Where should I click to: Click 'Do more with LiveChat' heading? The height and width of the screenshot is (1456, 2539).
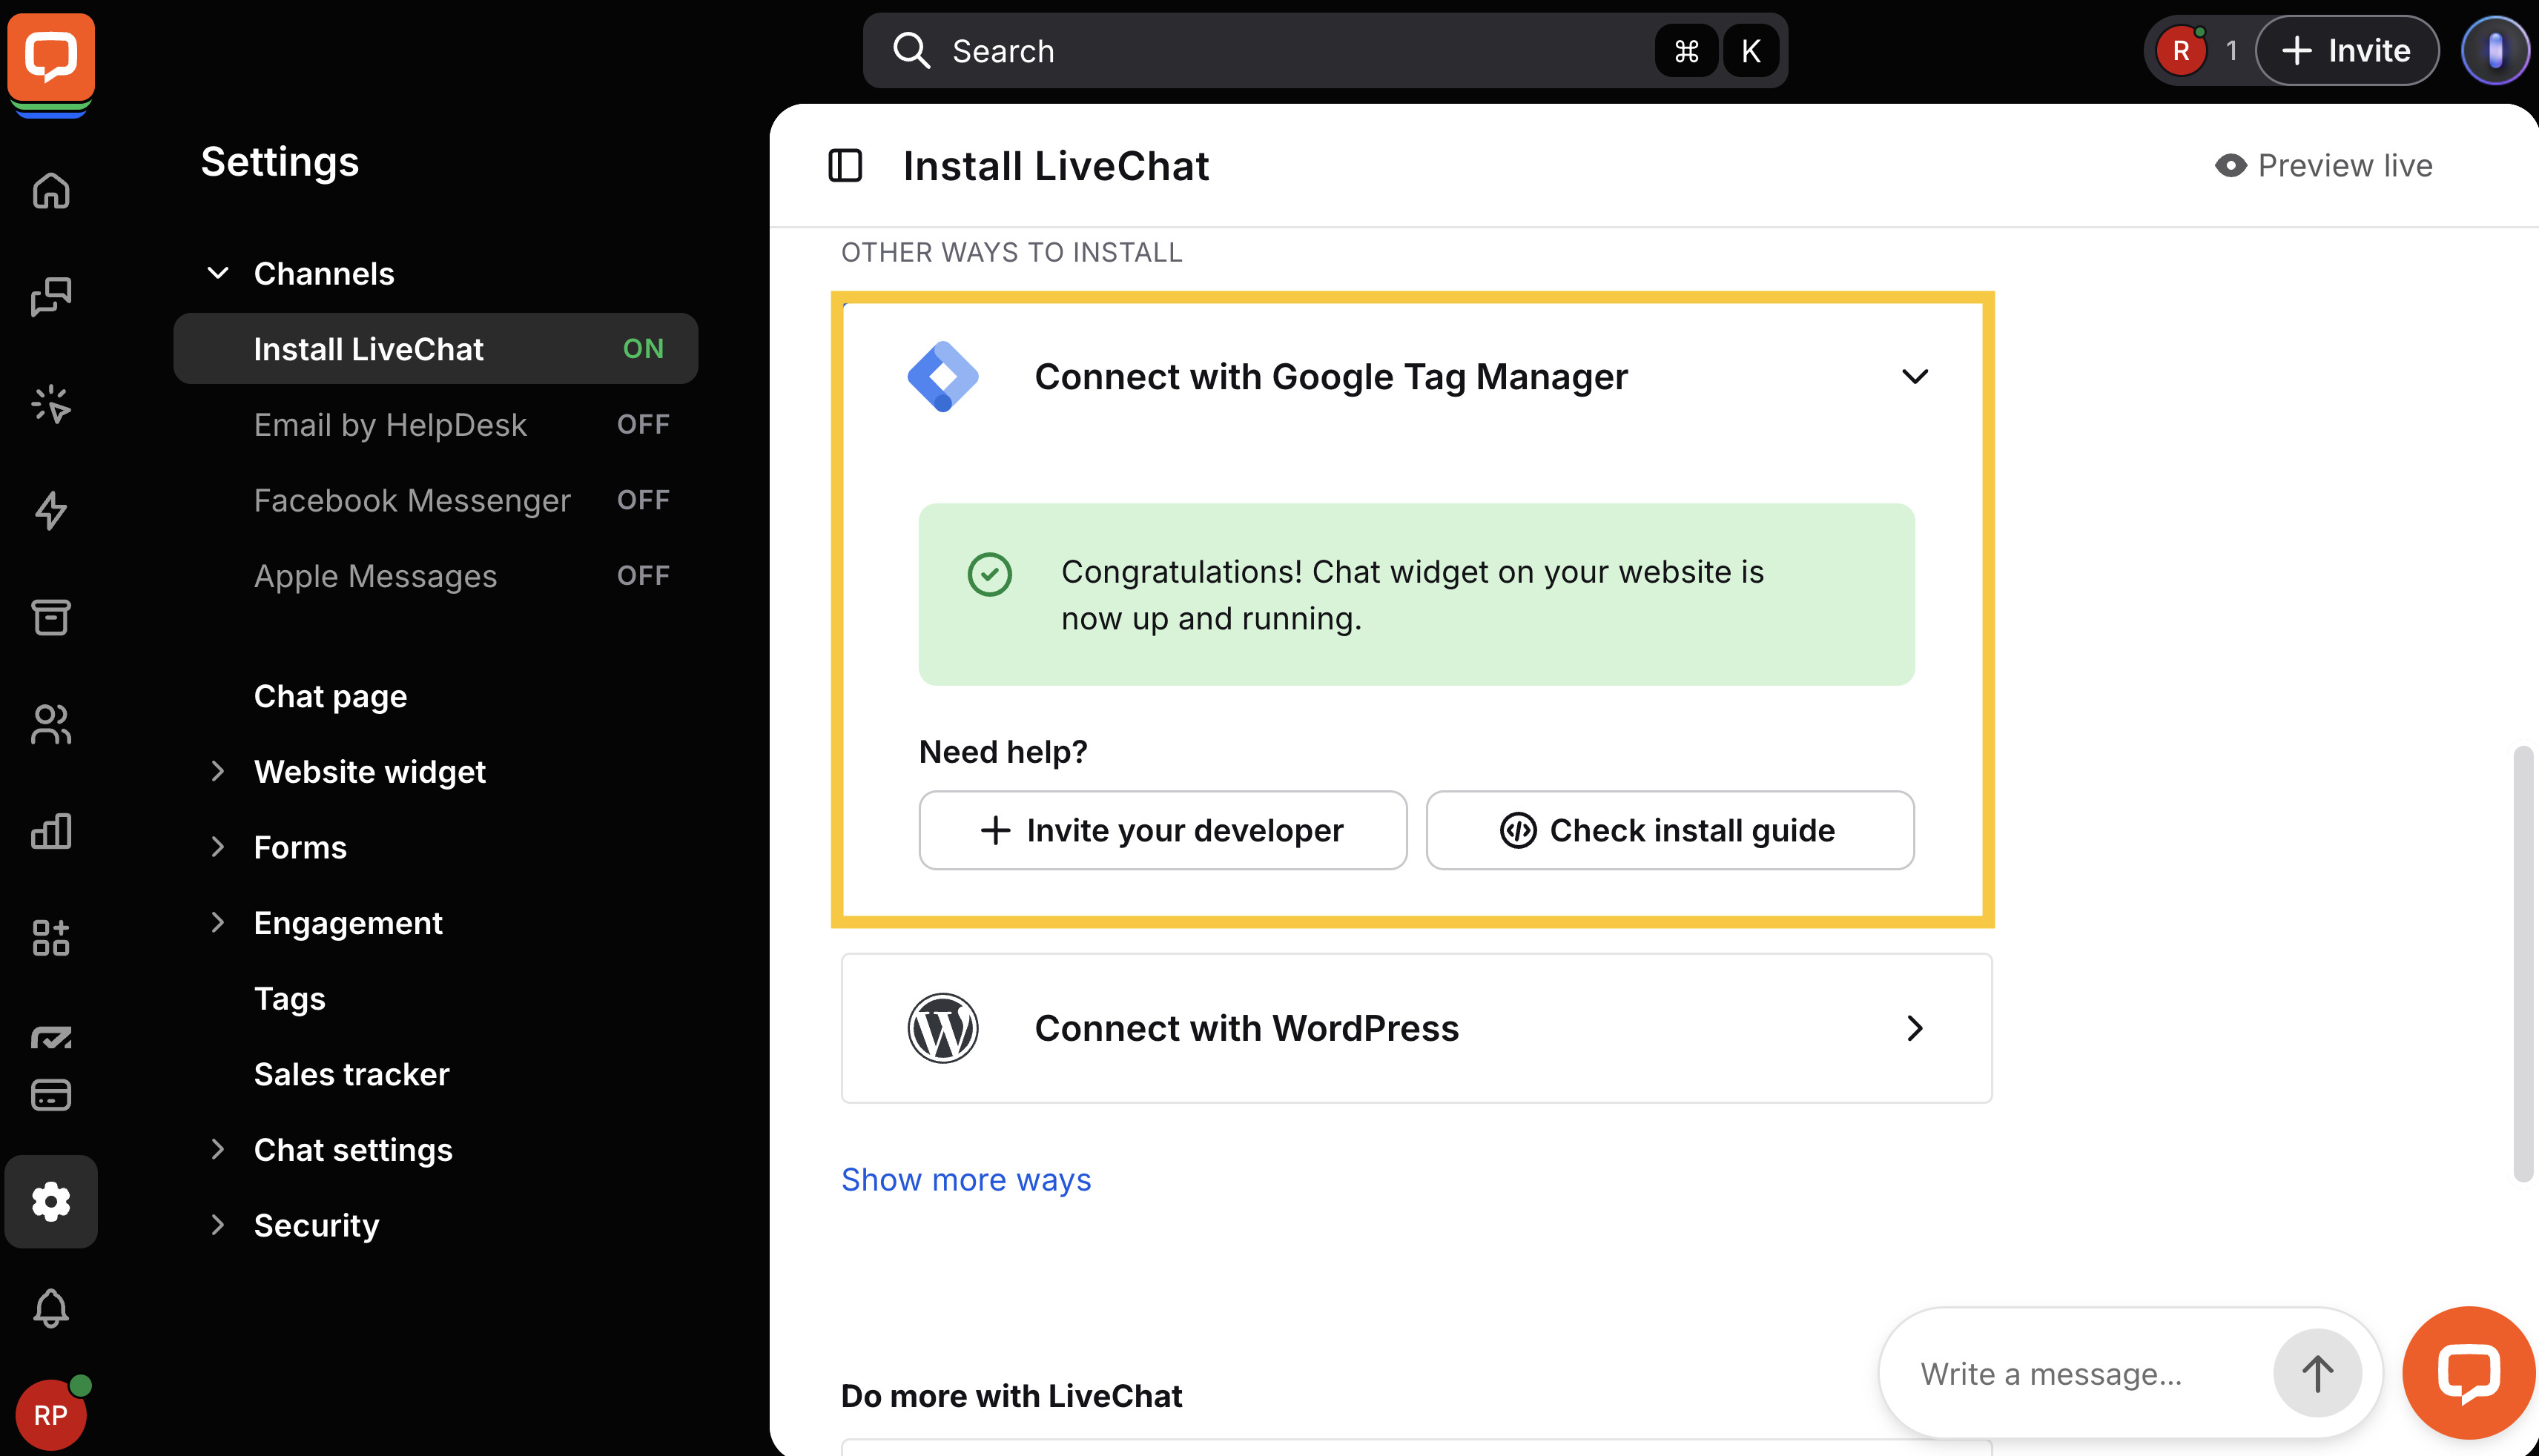[1011, 1395]
